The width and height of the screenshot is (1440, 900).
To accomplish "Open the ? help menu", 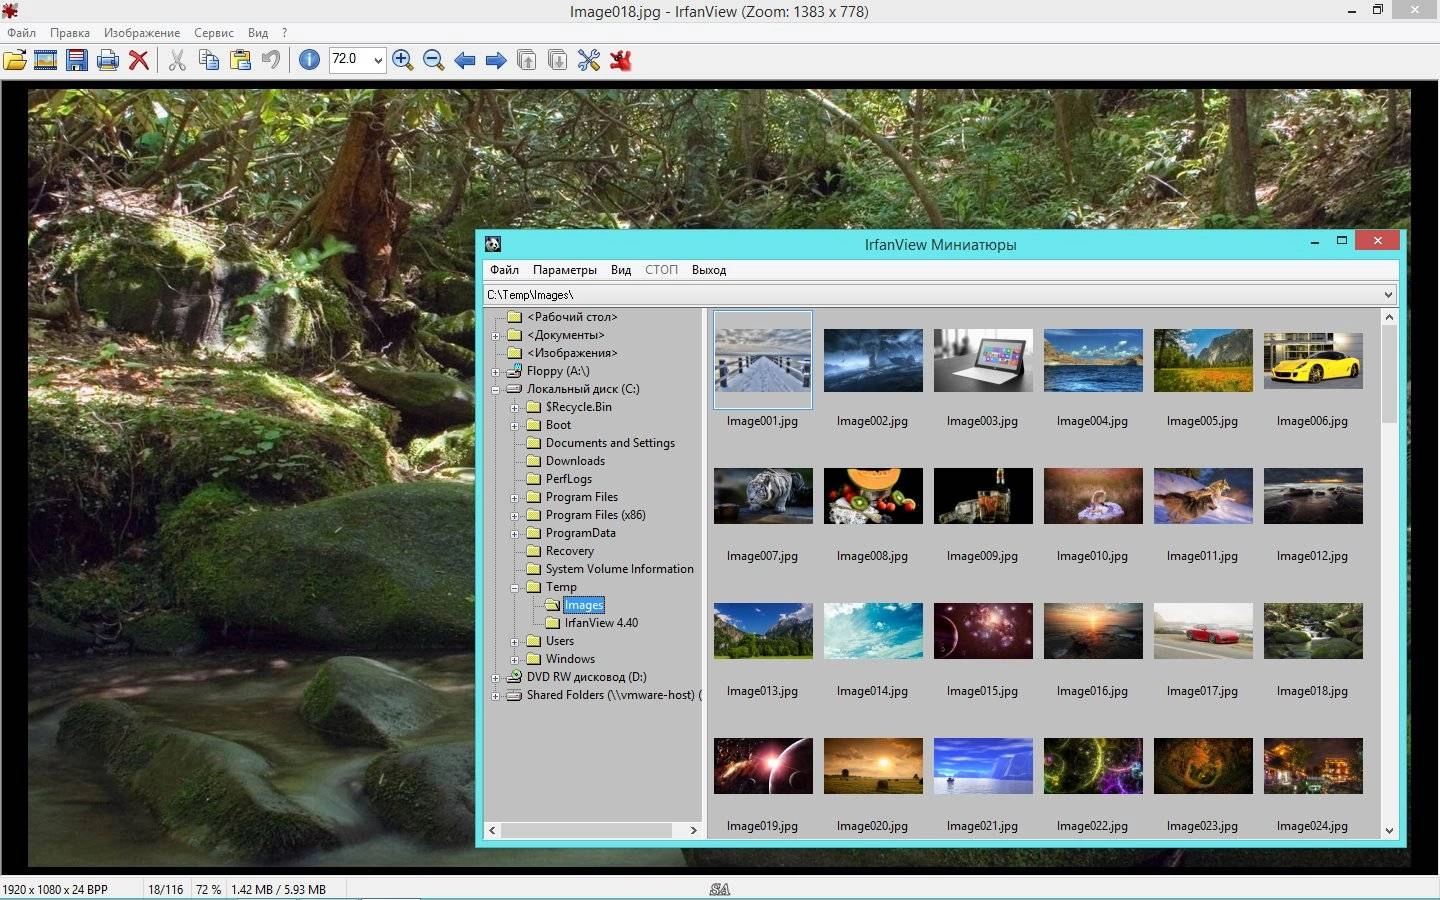I will click(x=284, y=33).
